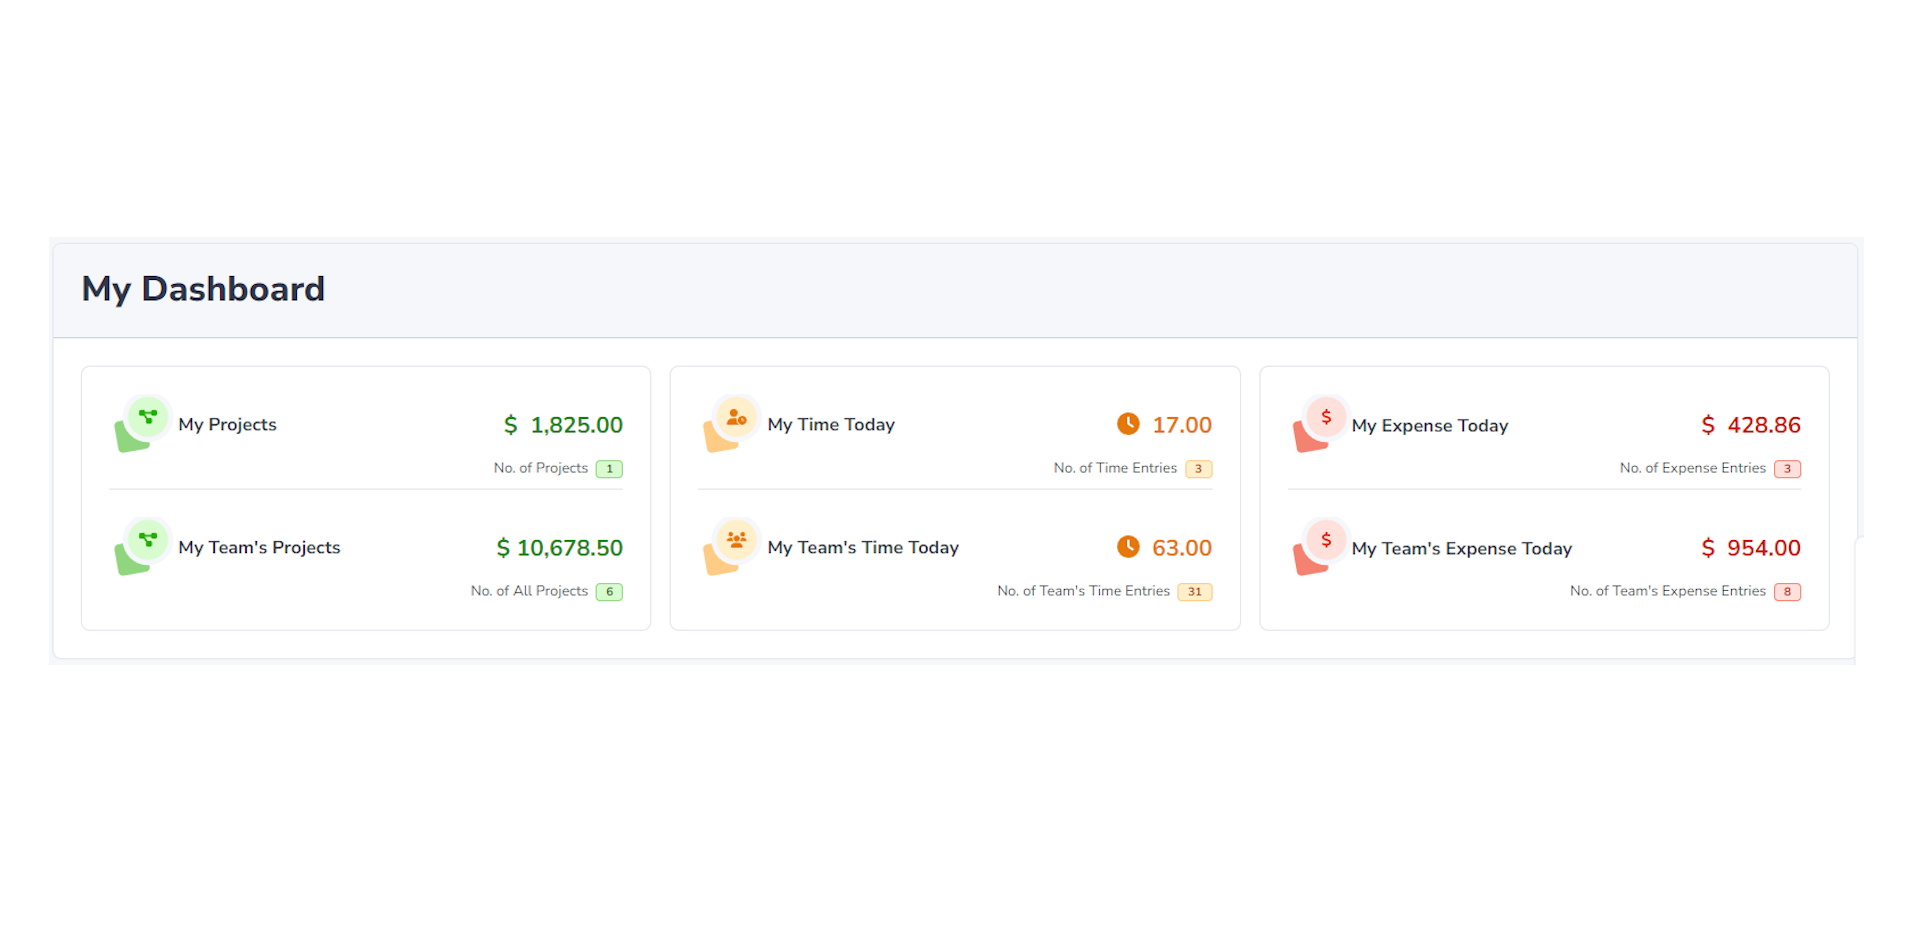Screen dimensions: 1914x946
Task: Click the Team's Time Entries badge showing 31
Action: click(1194, 592)
